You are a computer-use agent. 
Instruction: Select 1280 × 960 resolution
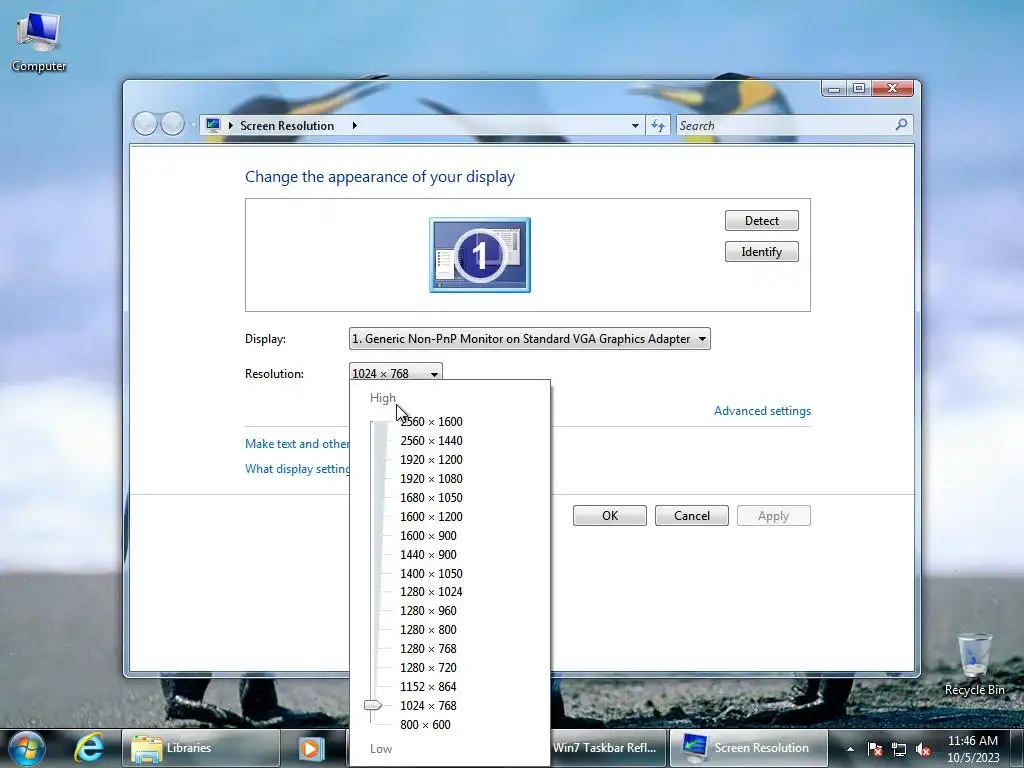[x=428, y=611]
